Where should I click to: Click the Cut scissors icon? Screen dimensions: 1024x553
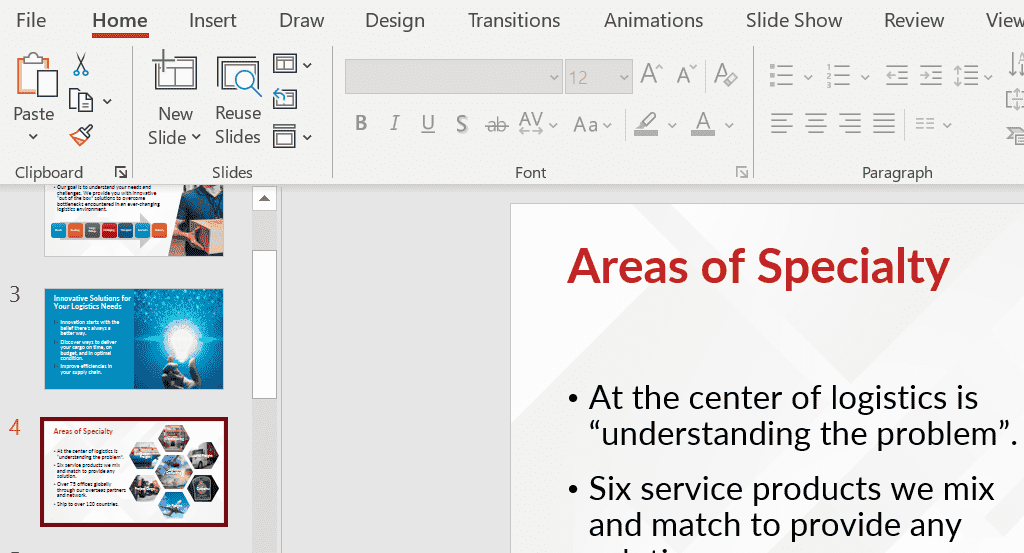click(x=81, y=65)
